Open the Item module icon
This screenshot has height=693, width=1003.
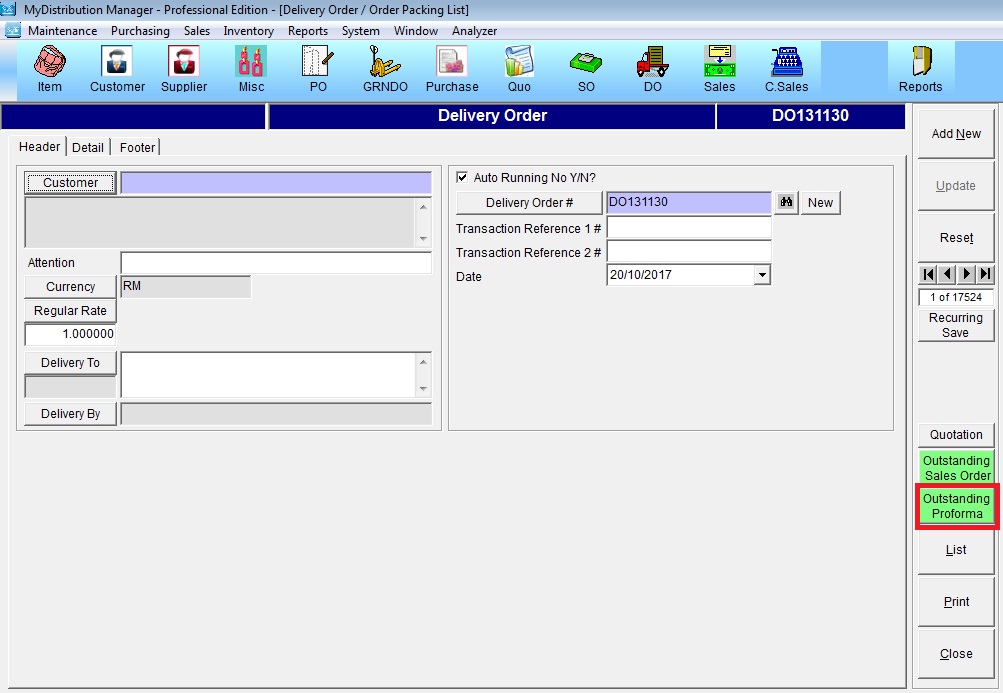[49, 67]
